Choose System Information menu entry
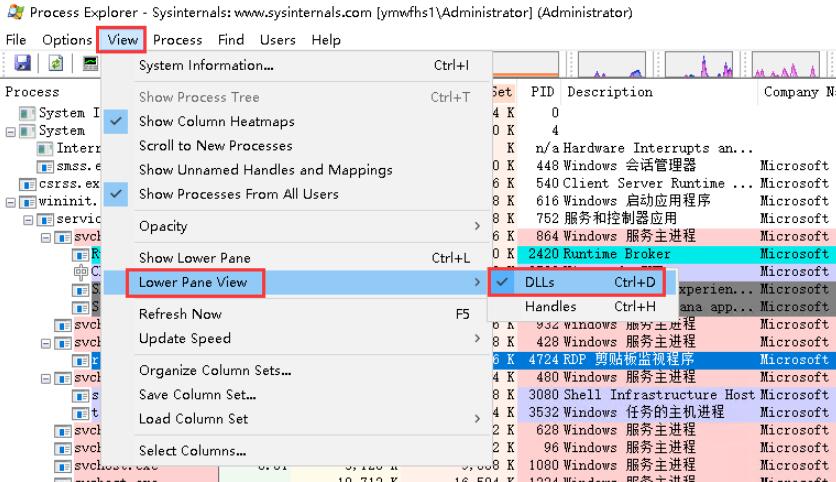 [x=296, y=66]
